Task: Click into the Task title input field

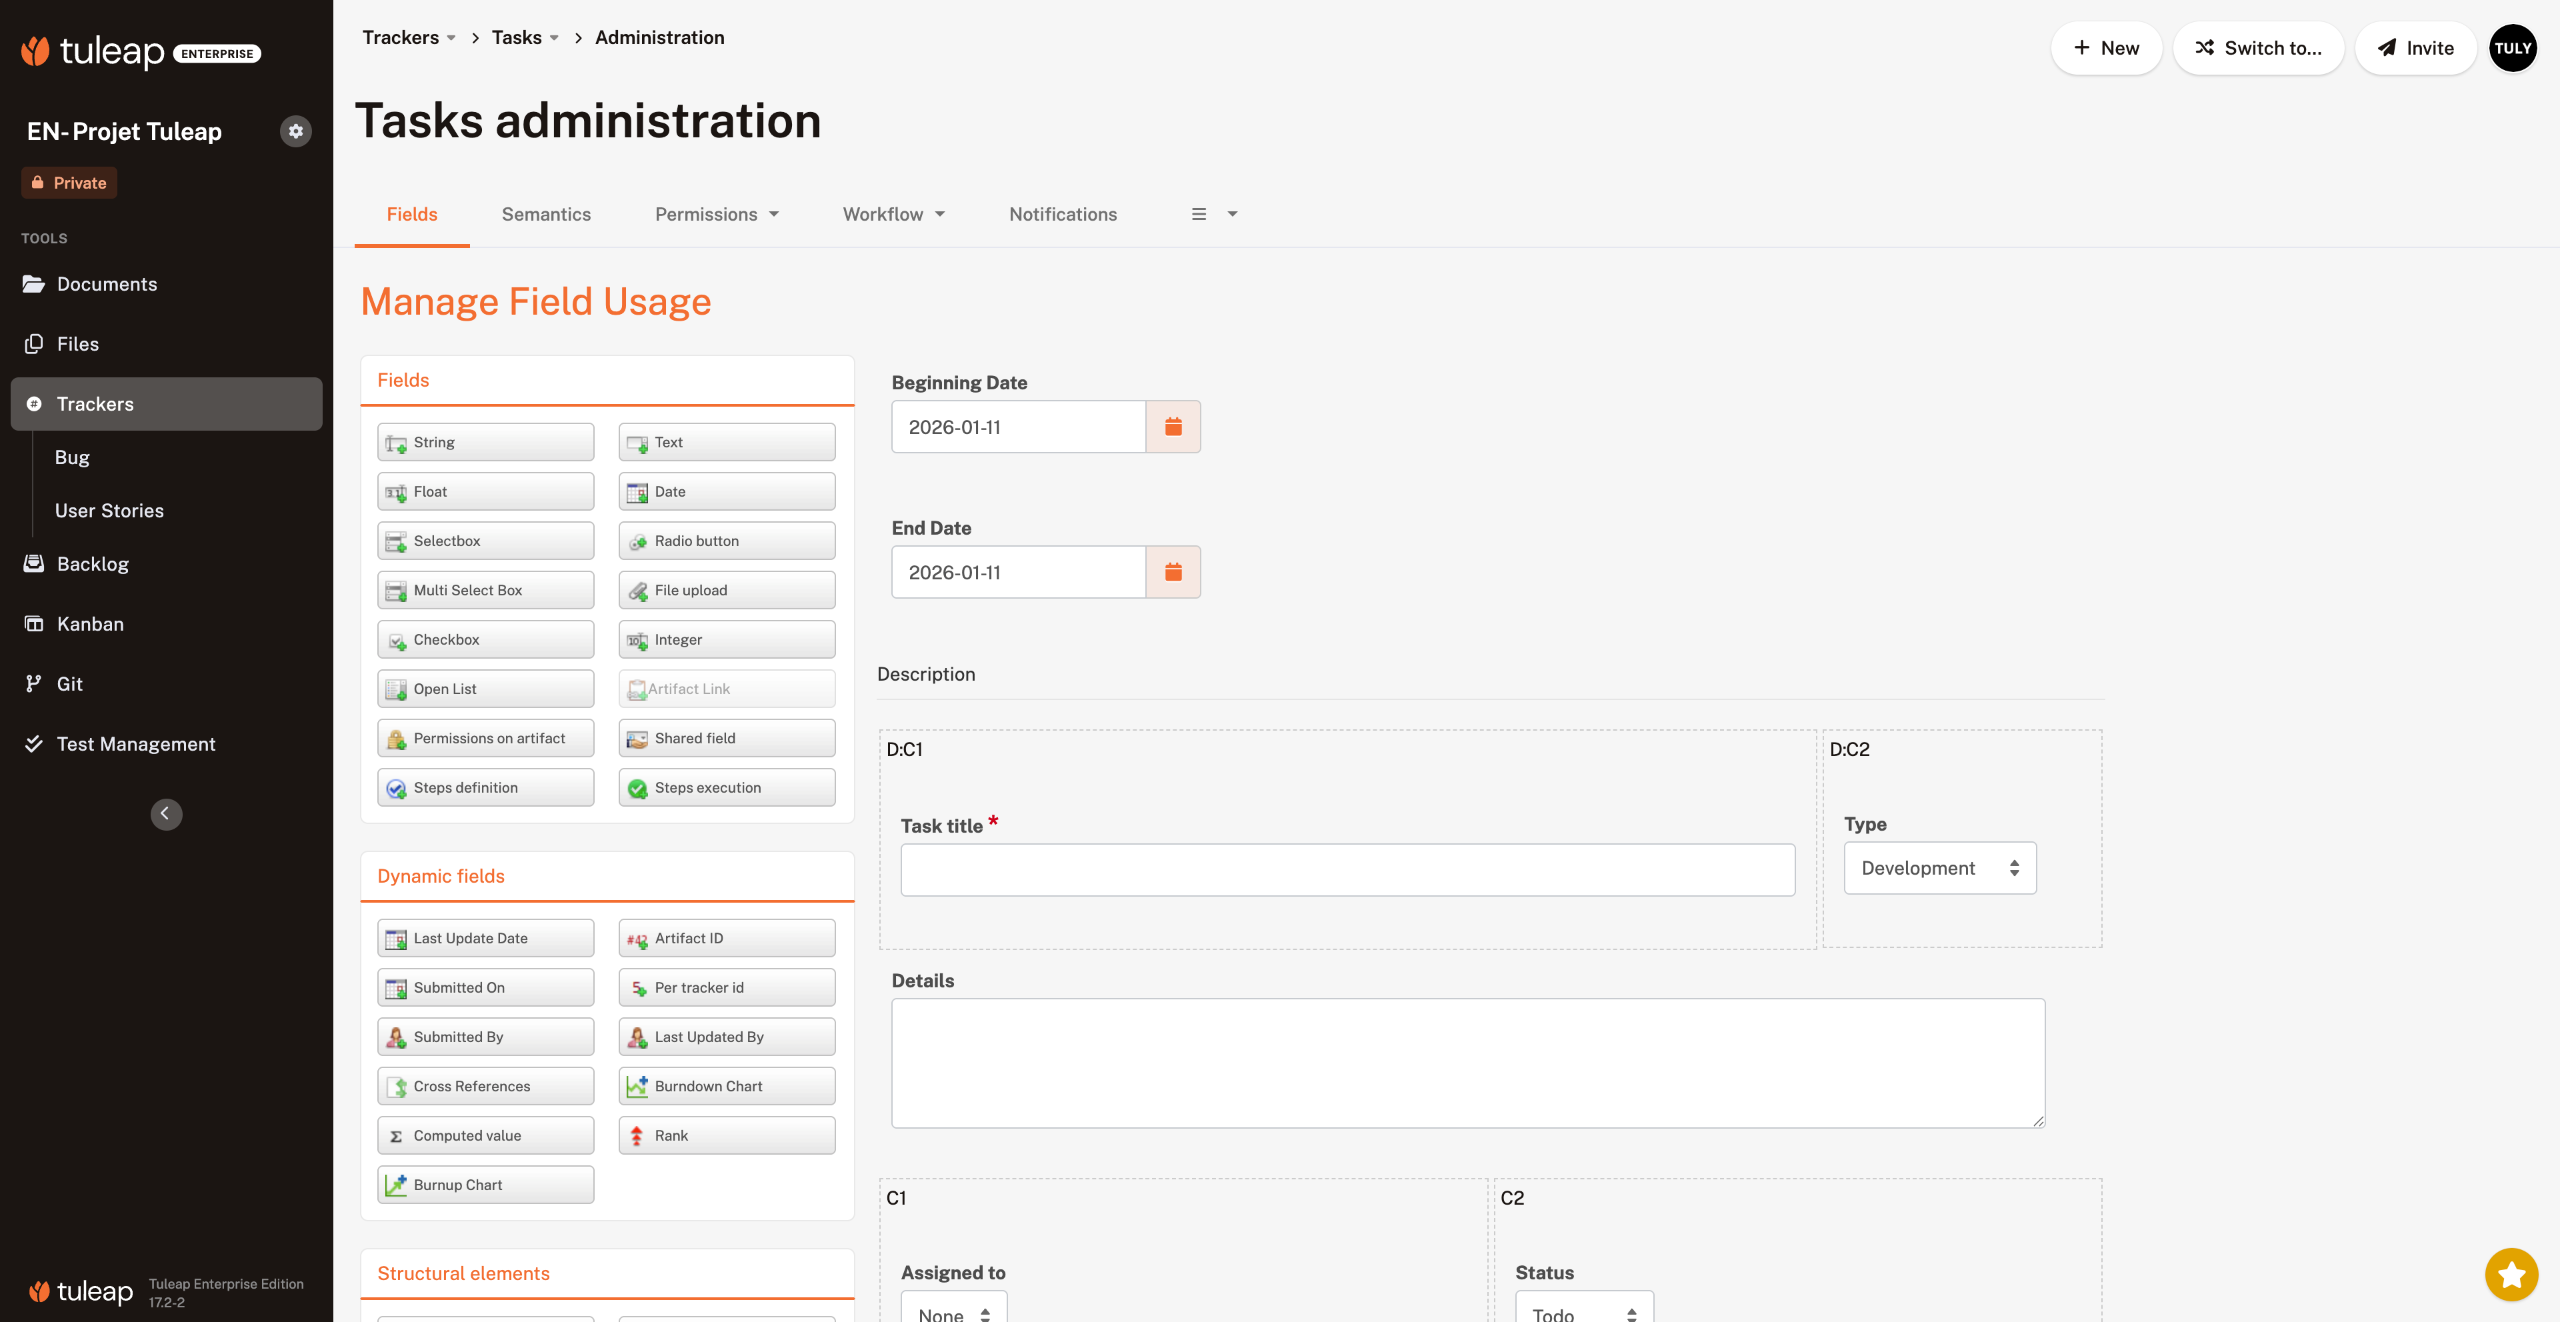Action: [x=1347, y=870]
